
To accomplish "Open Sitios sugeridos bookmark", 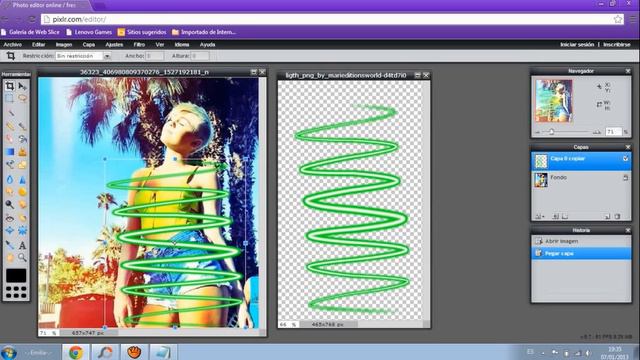I will click(142, 32).
